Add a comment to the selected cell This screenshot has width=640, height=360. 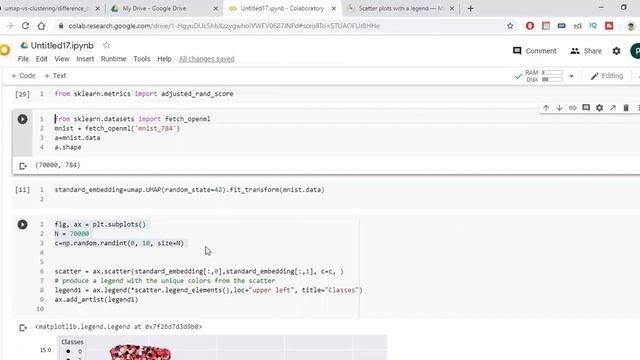click(x=586, y=108)
